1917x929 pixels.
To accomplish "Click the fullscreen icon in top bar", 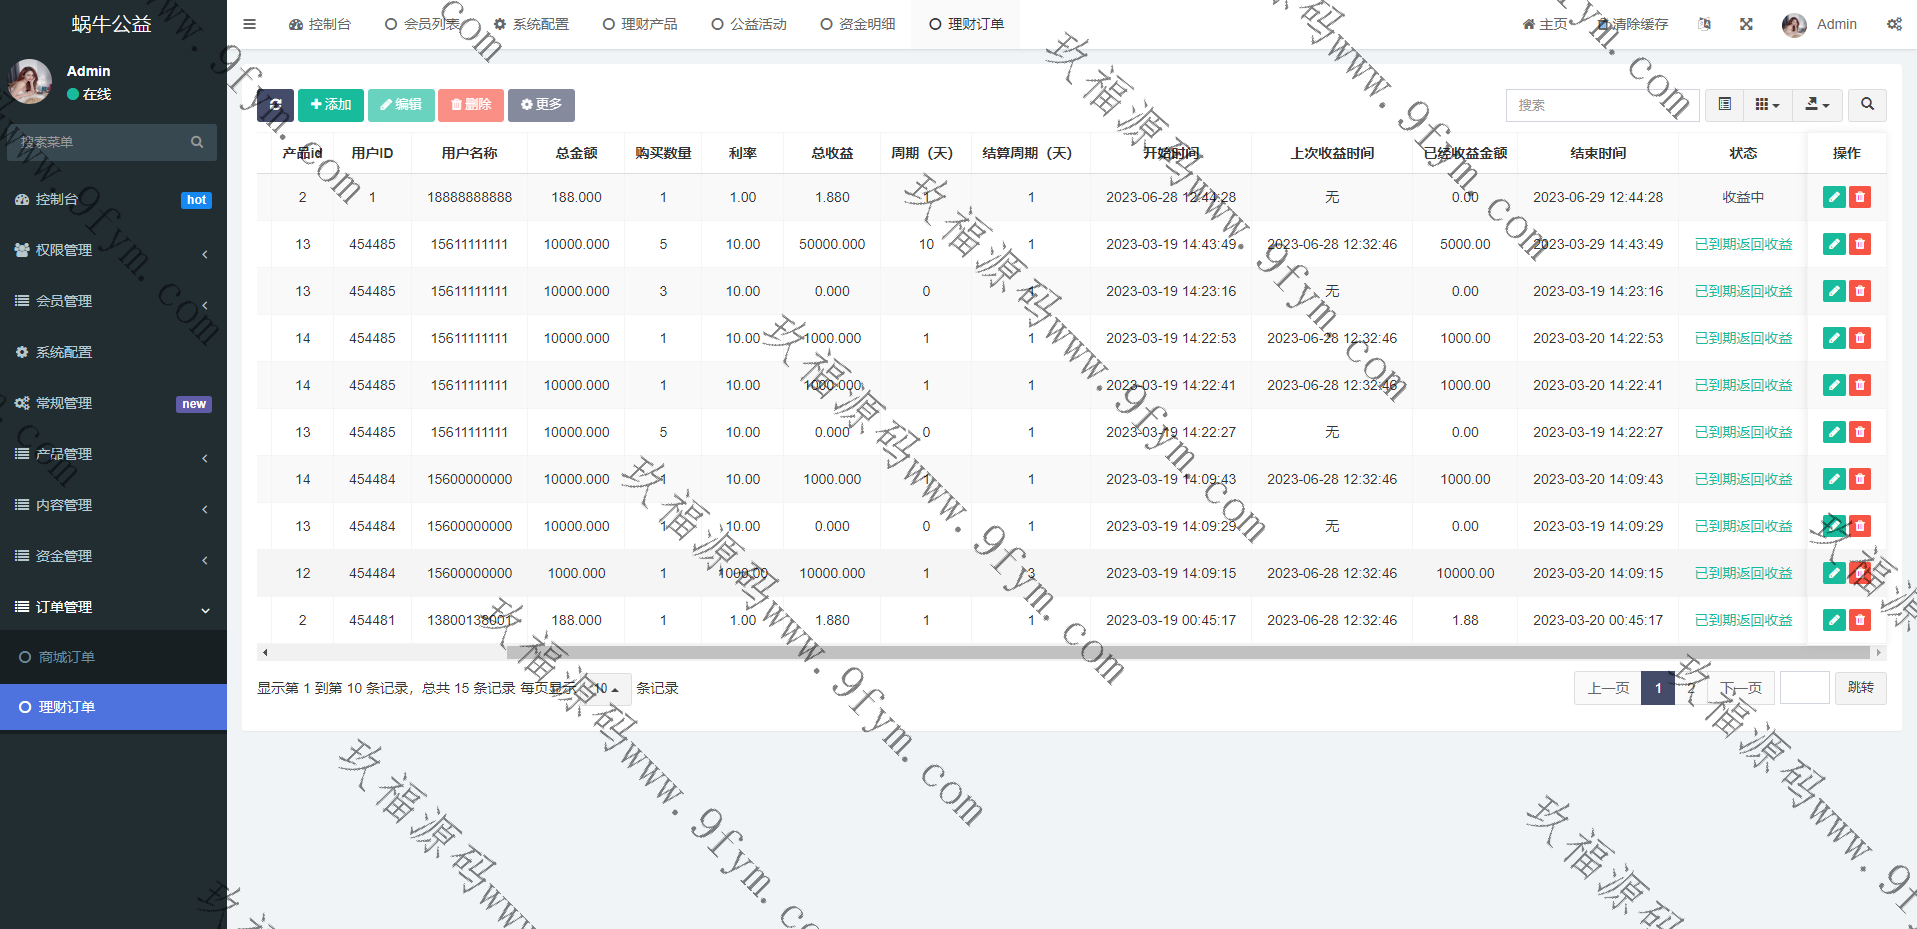I will (1746, 24).
